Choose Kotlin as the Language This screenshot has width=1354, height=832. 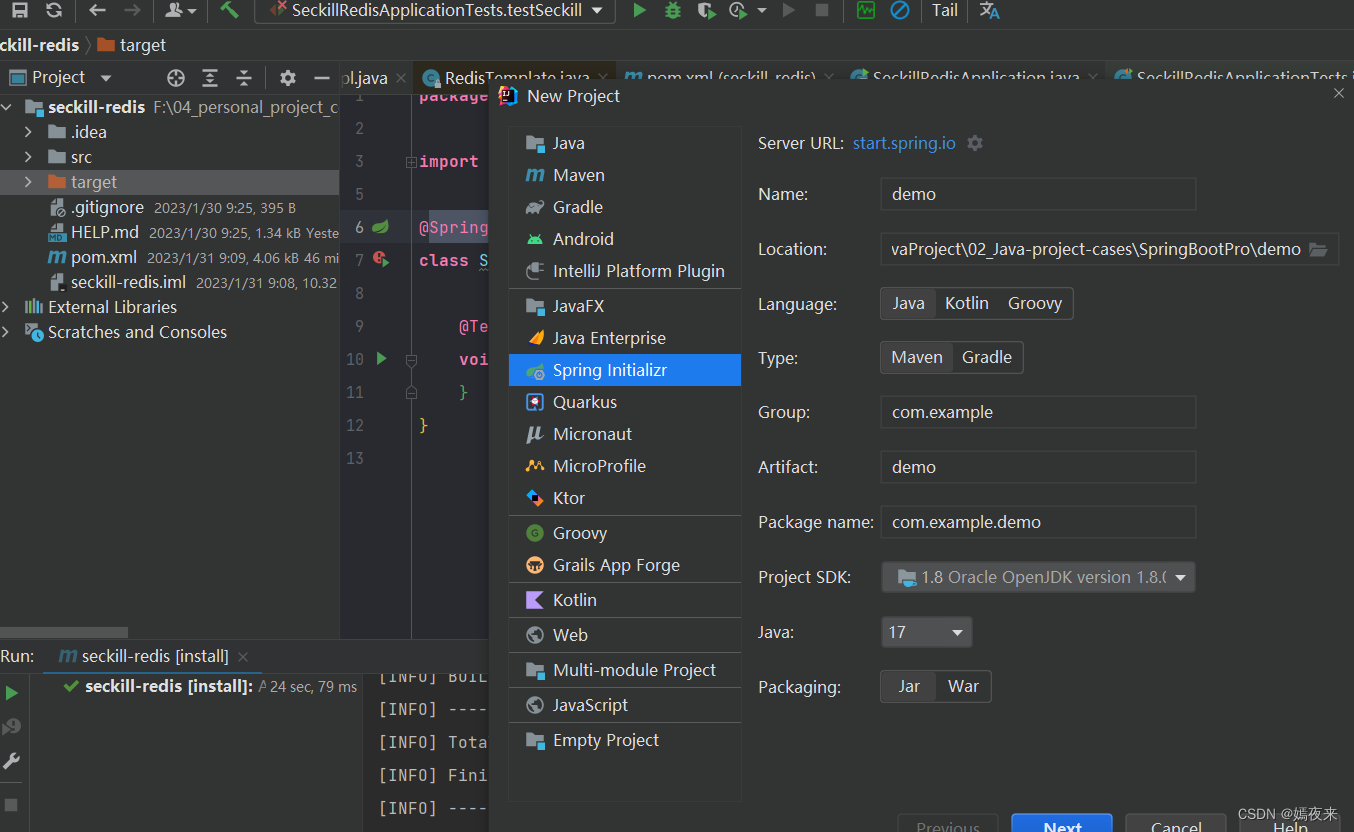967,303
